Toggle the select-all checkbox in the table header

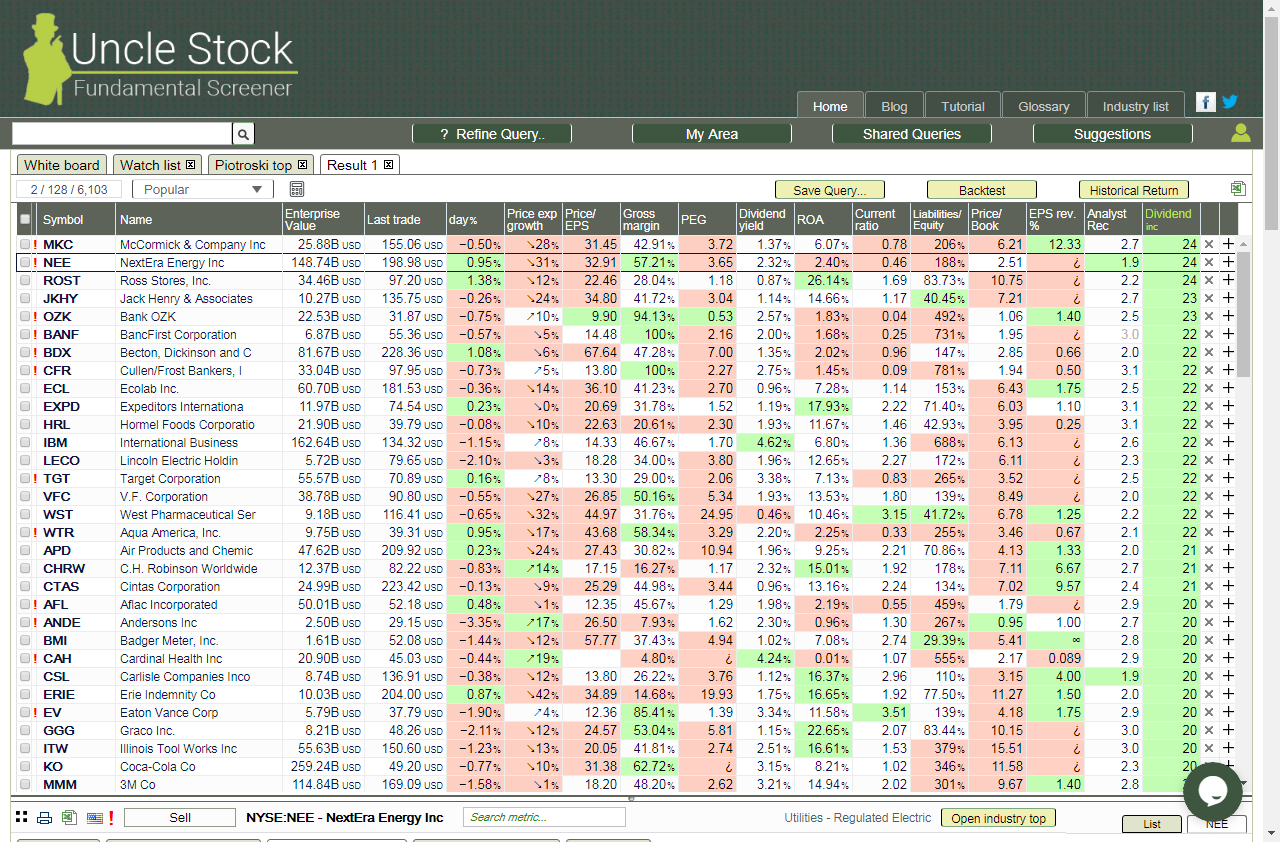pos(25,219)
